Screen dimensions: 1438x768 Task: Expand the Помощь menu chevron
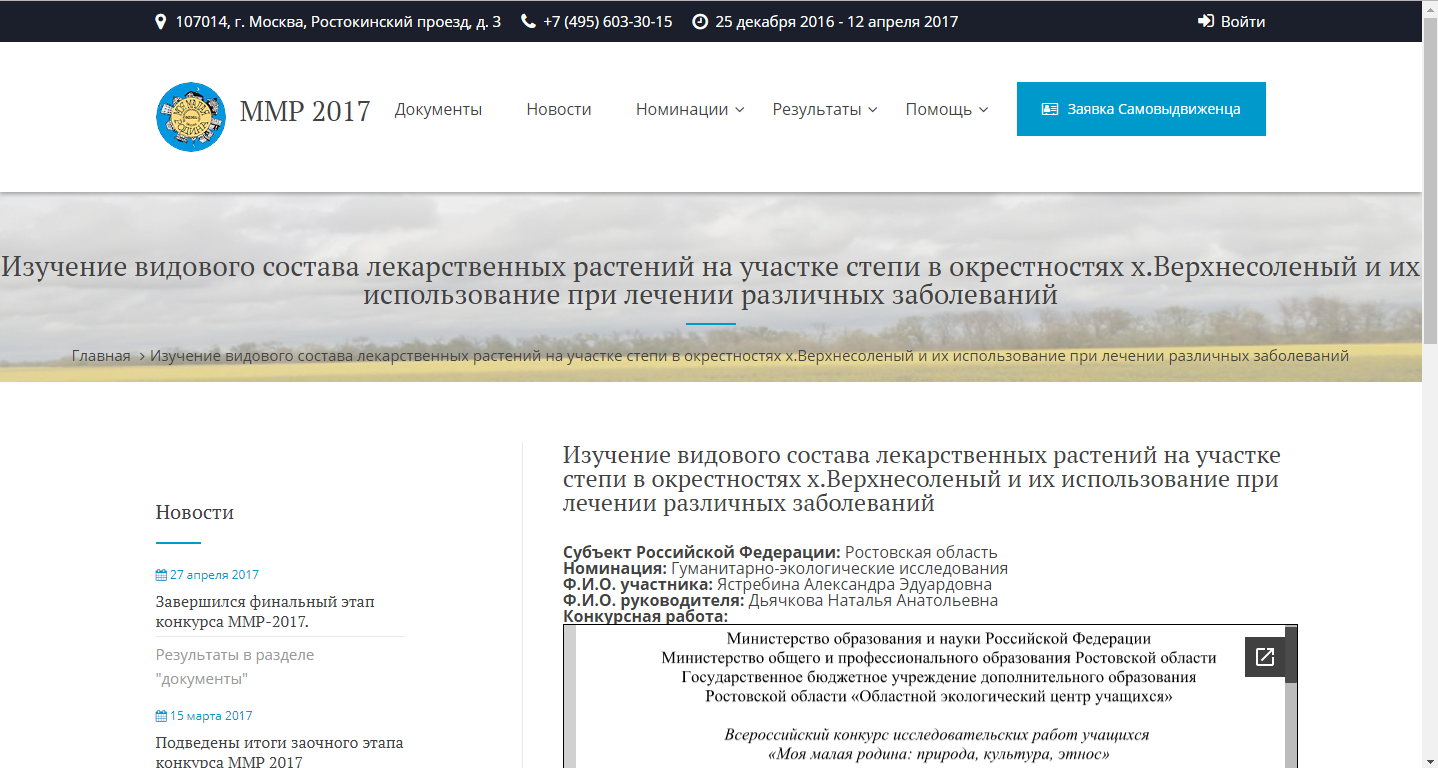coord(983,111)
